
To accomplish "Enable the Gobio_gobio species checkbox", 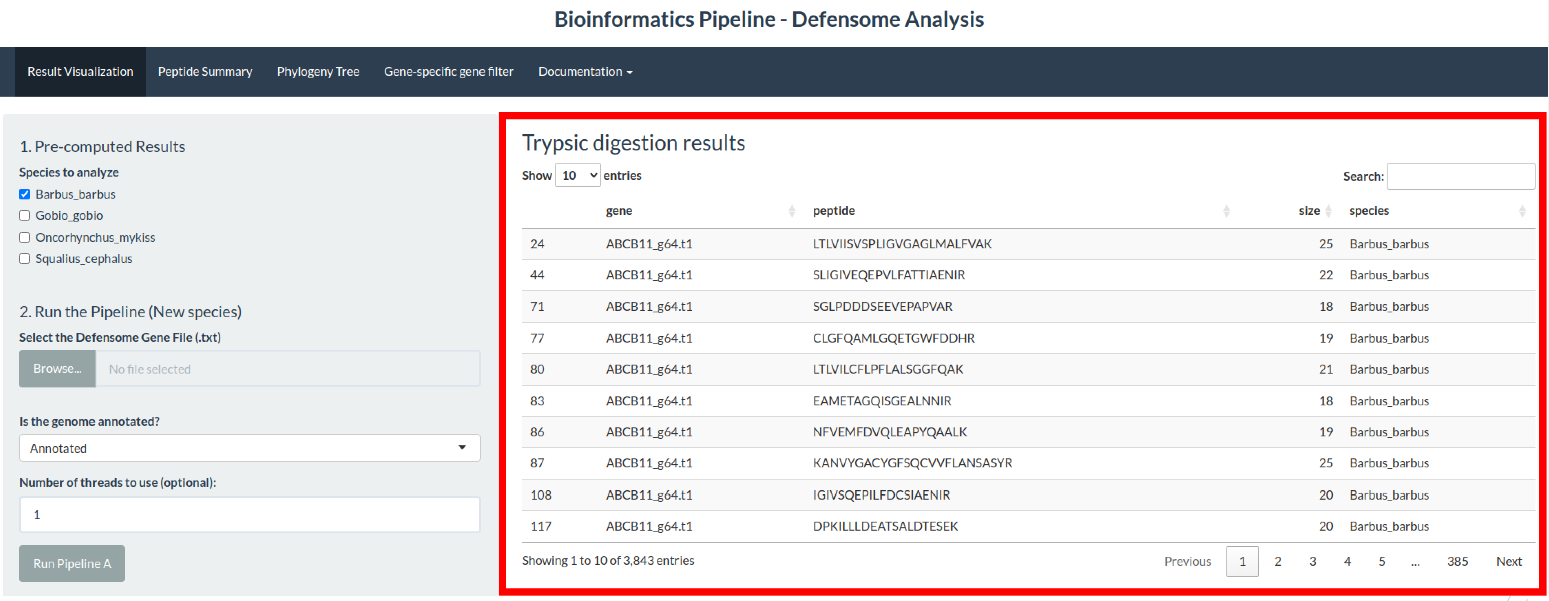I will [25, 216].
